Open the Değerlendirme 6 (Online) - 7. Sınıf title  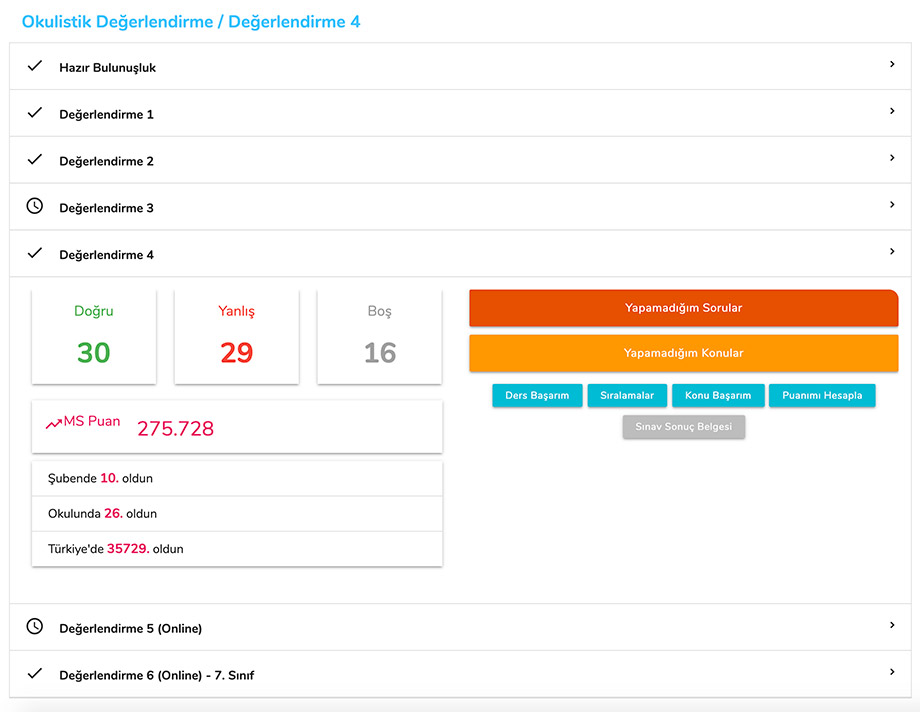(157, 675)
